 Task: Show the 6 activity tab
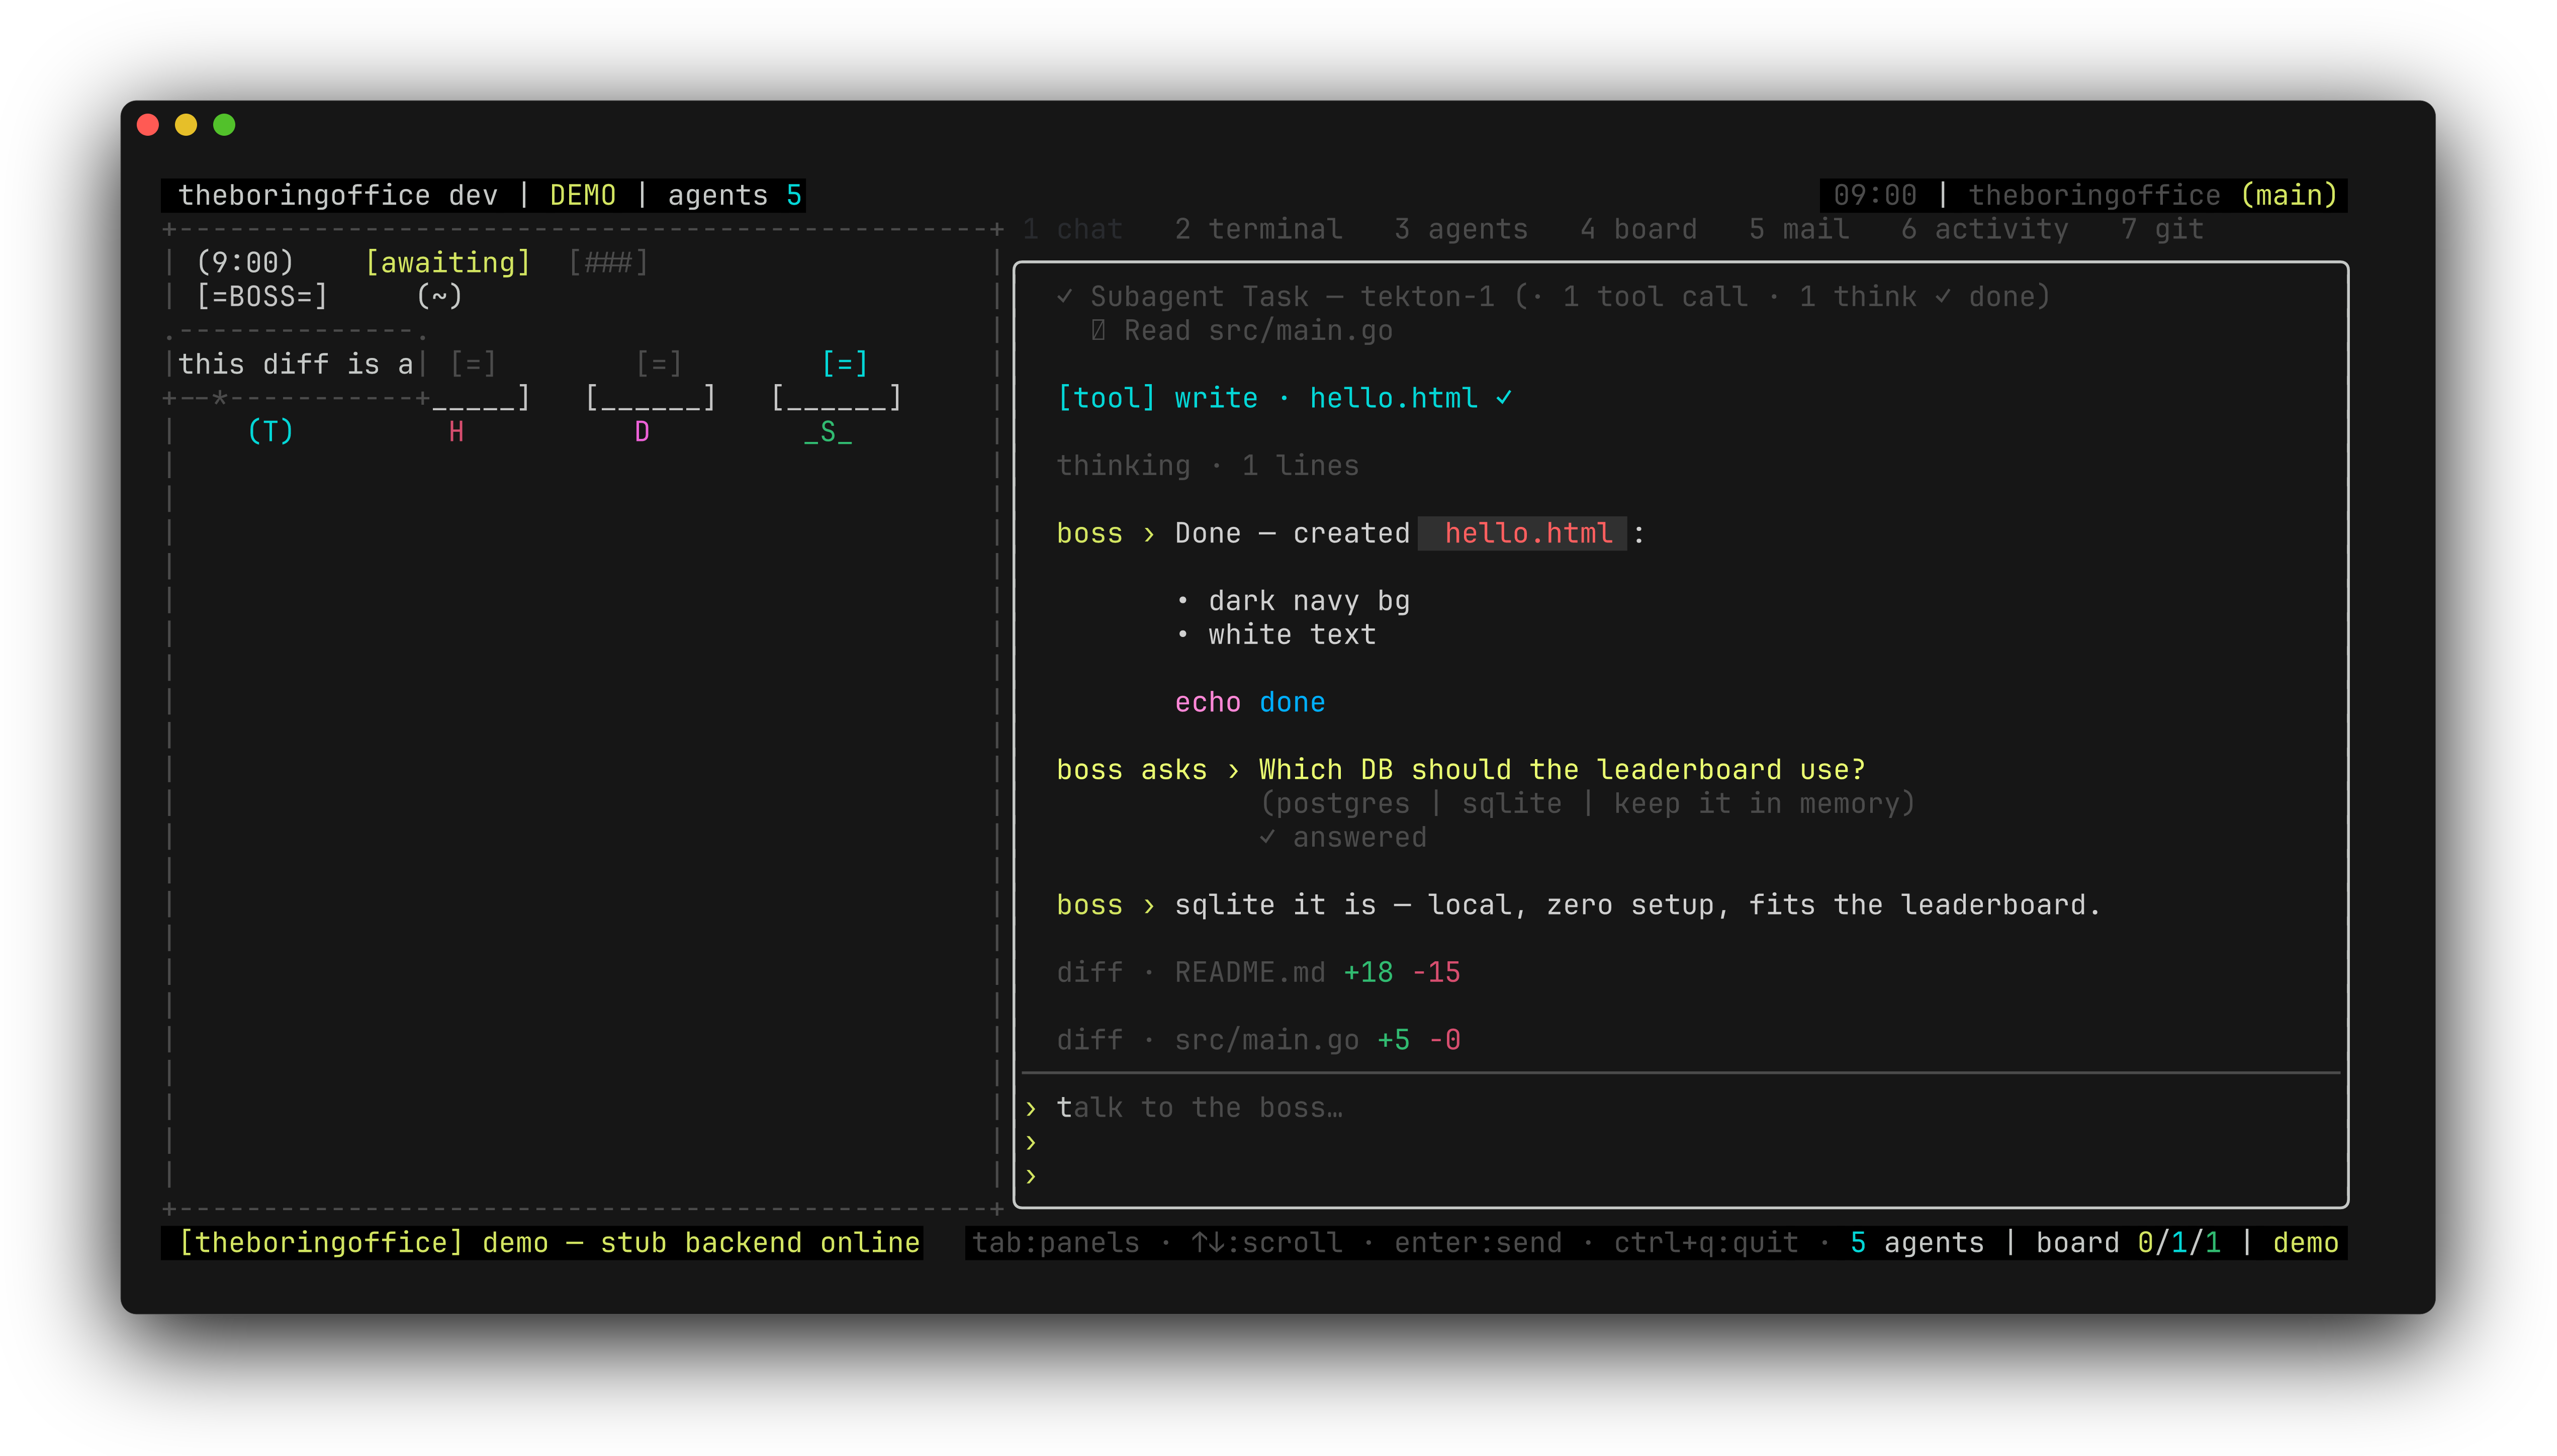tap(1985, 229)
